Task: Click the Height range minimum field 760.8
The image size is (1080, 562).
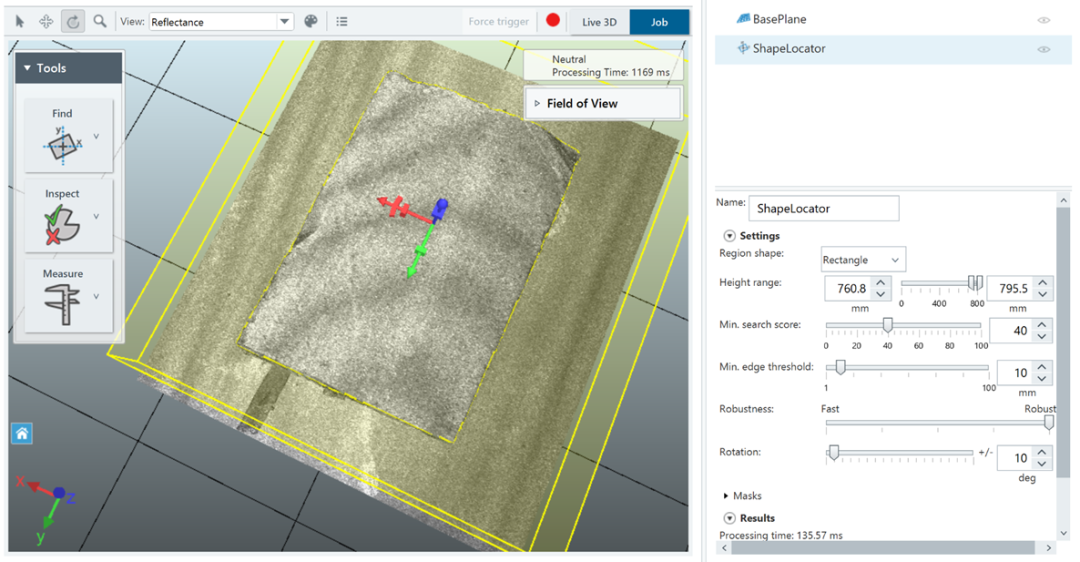Action: coord(849,289)
